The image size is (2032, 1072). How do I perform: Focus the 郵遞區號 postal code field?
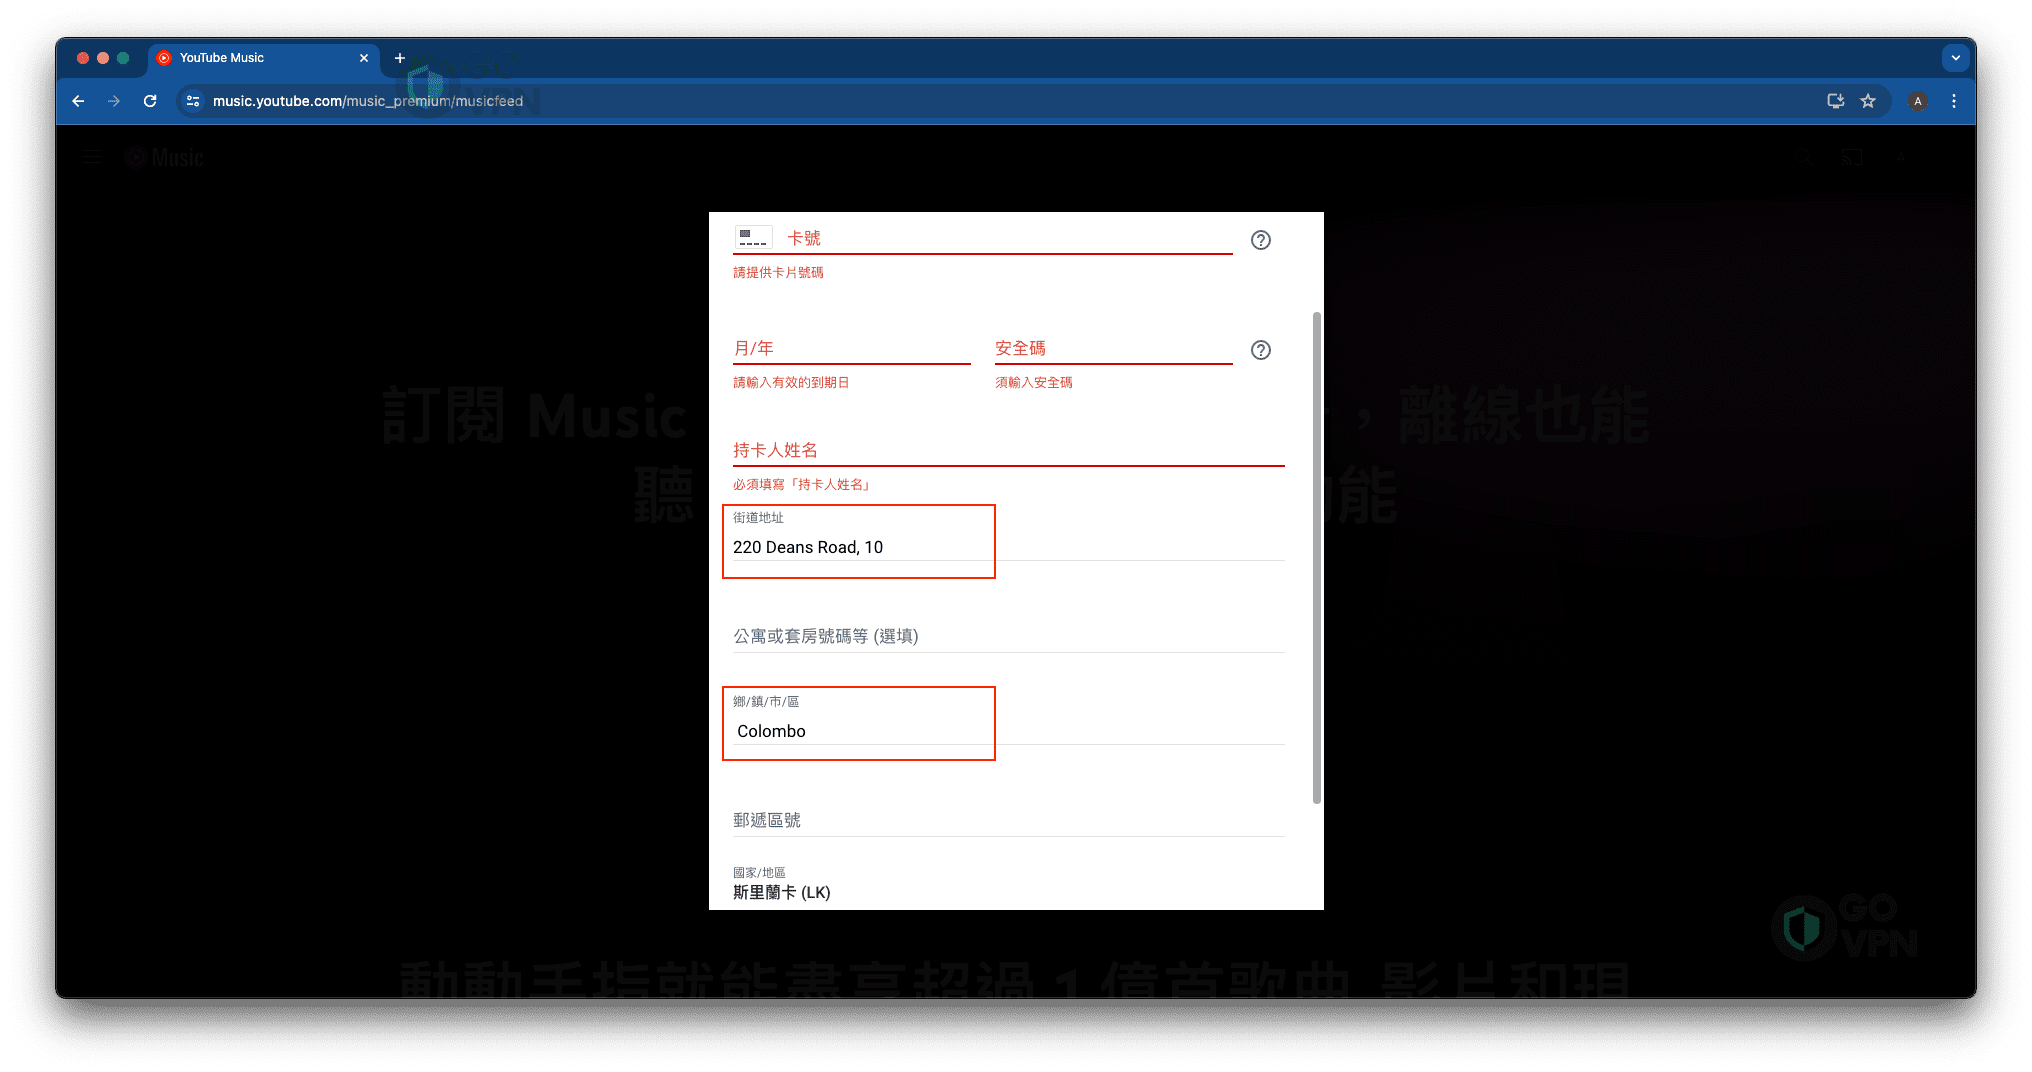(1008, 820)
